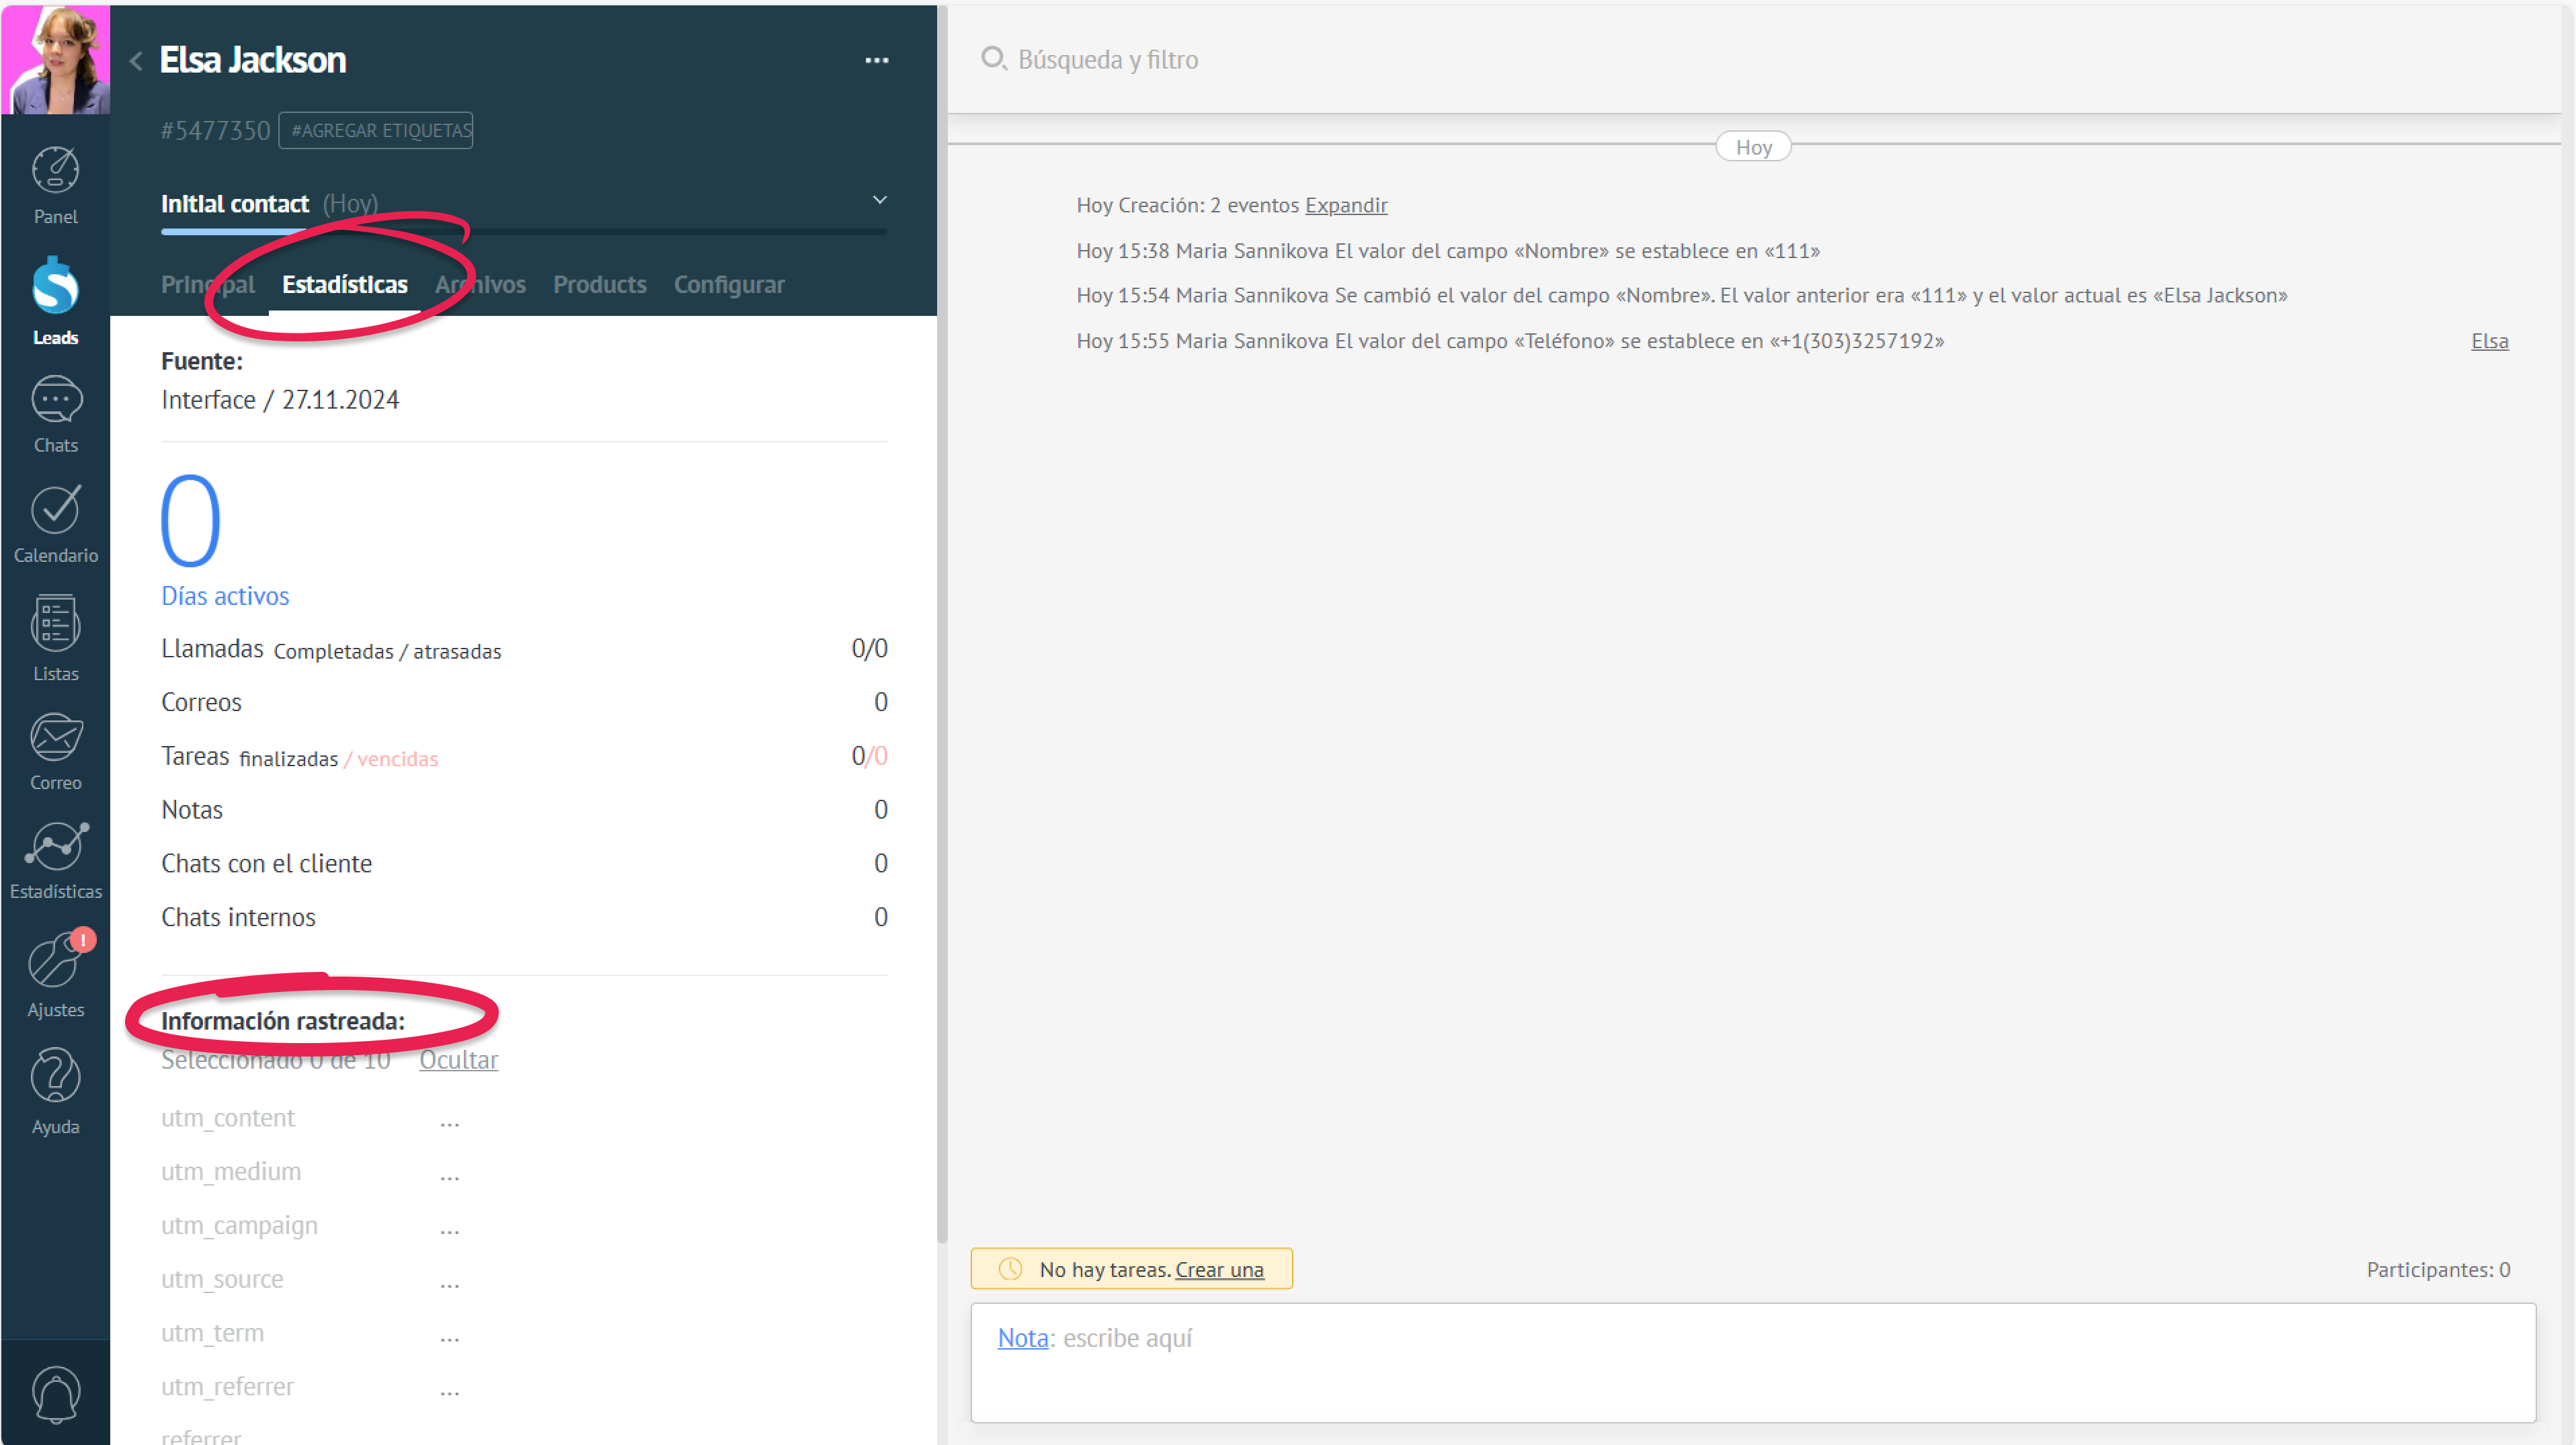This screenshot has width=2576, height=1445.
Task: Open the three-dots lead menu
Action: point(876,60)
